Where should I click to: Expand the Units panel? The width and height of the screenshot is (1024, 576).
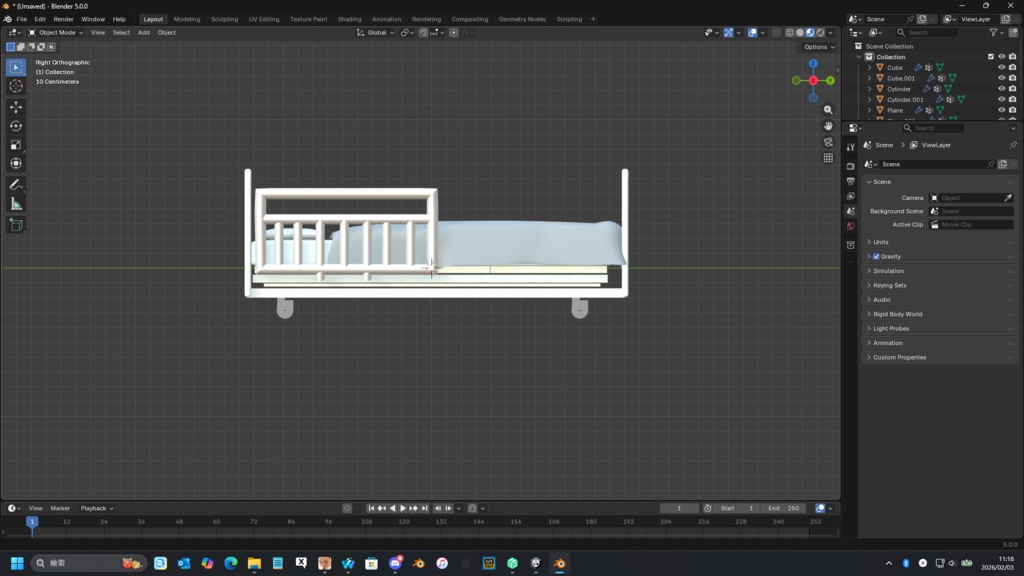click(880, 242)
